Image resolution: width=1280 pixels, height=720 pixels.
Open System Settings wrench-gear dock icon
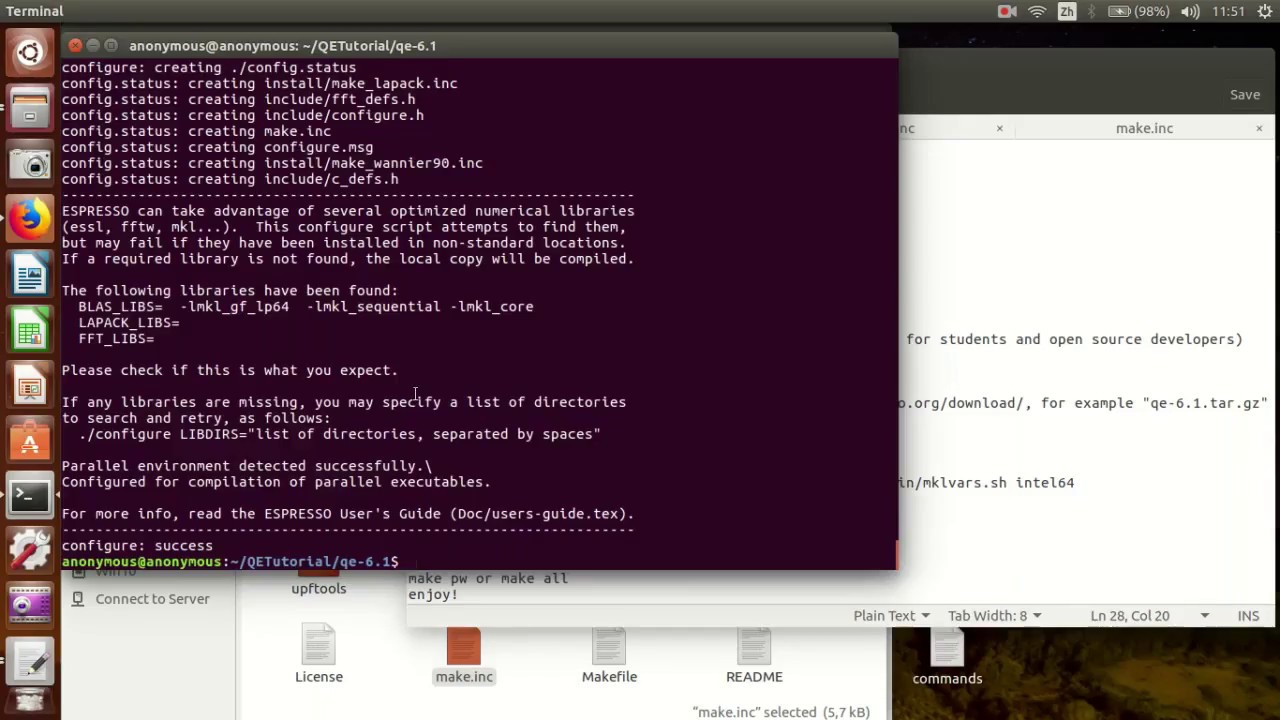[x=30, y=551]
